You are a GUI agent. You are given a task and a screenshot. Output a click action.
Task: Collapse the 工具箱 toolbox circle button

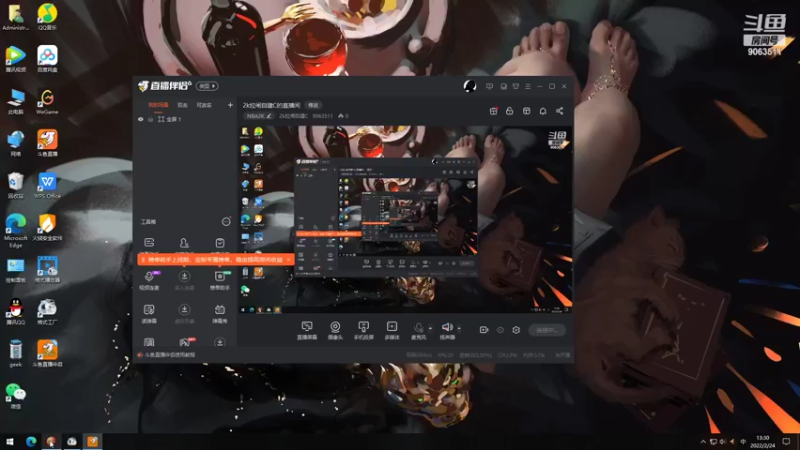tap(226, 221)
